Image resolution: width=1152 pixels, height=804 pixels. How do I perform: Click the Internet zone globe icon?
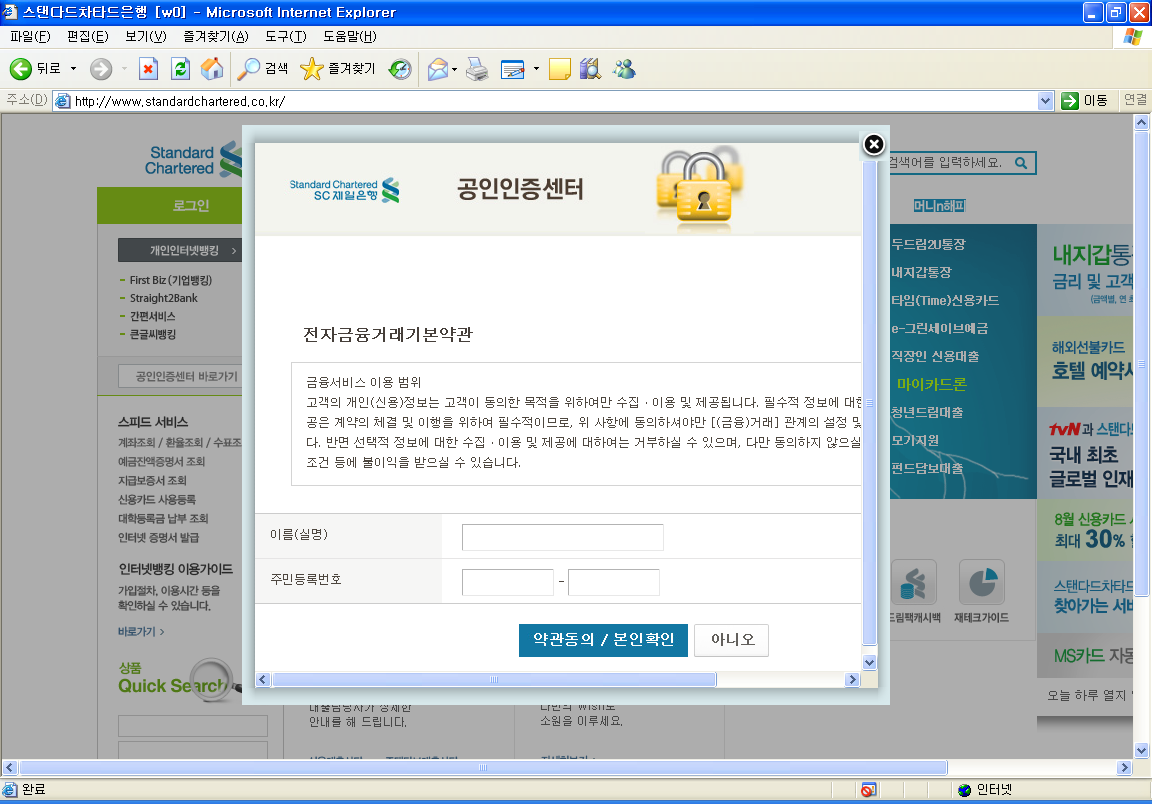pyautogui.click(x=965, y=790)
